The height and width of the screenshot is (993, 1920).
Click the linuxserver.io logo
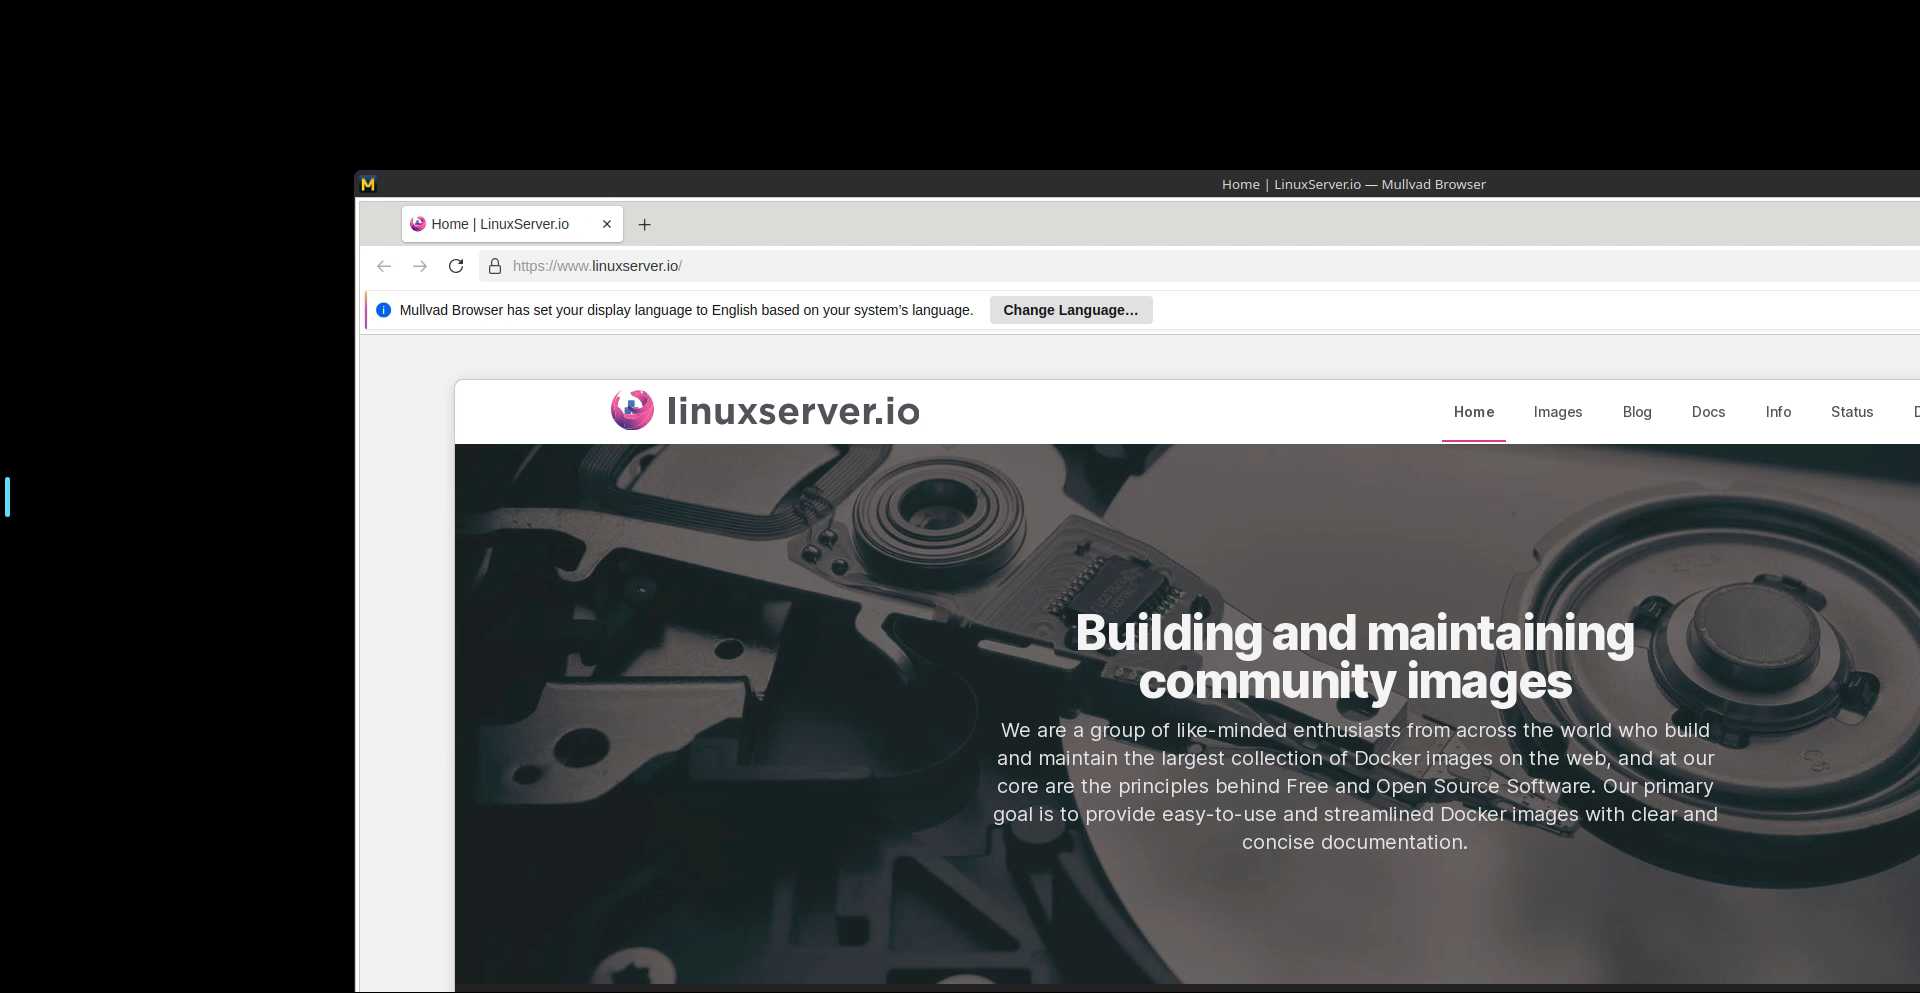tap(765, 411)
